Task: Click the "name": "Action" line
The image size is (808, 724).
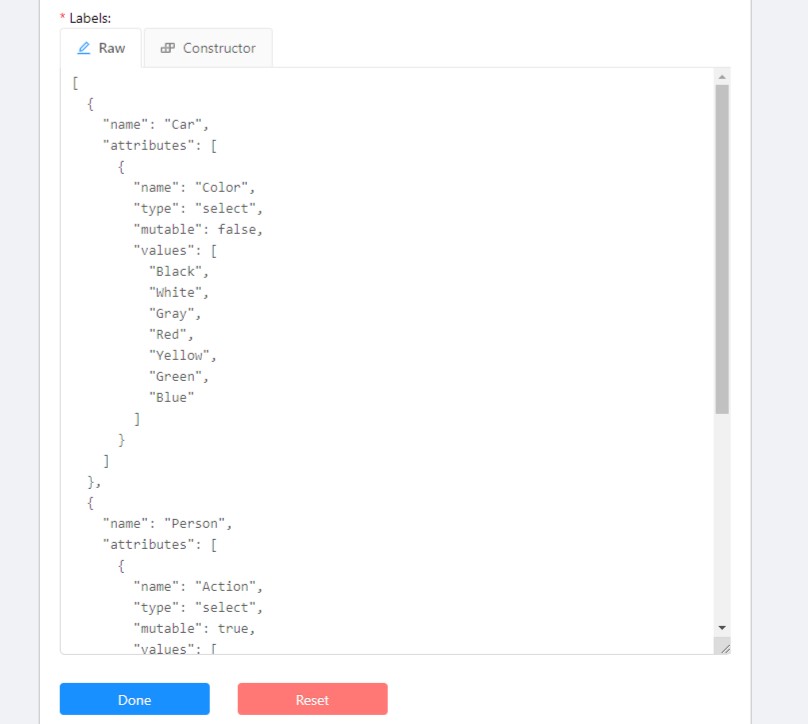Action: point(199,586)
